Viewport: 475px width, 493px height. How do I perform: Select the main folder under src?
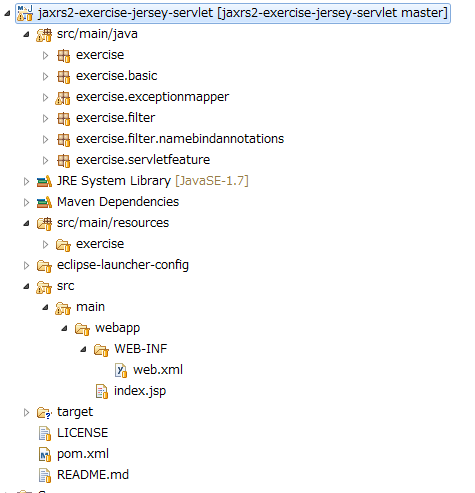[x=90, y=307]
